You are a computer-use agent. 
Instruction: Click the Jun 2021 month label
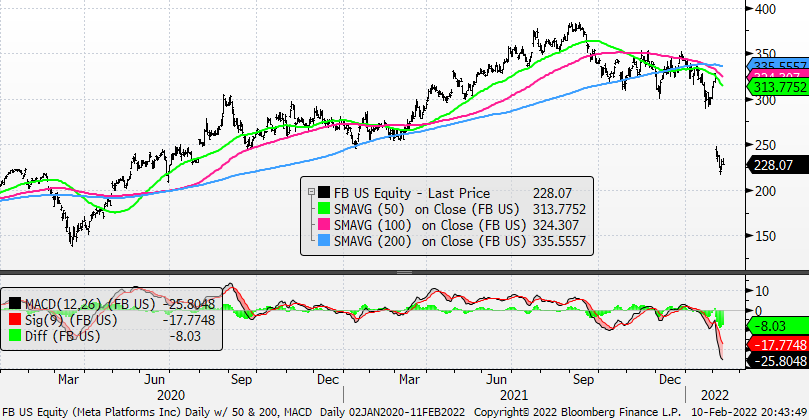(496, 379)
